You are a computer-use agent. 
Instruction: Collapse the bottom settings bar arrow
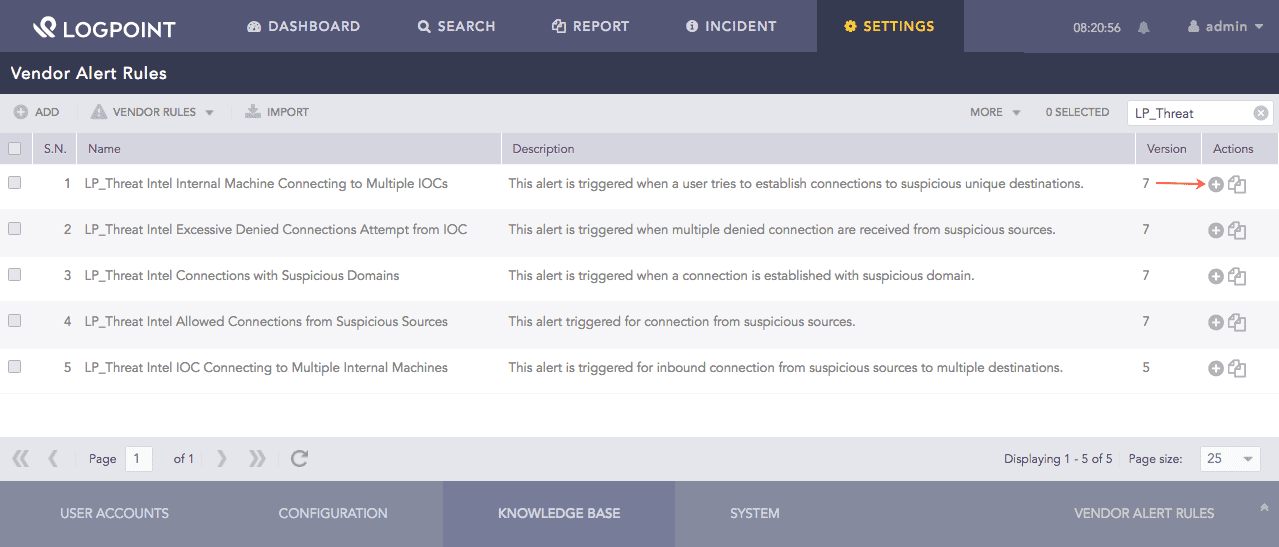(1263, 508)
